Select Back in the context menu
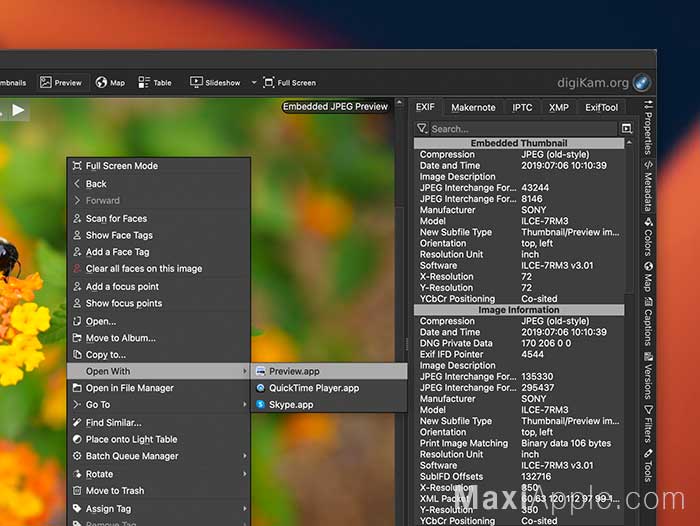700x526 pixels. click(158, 184)
